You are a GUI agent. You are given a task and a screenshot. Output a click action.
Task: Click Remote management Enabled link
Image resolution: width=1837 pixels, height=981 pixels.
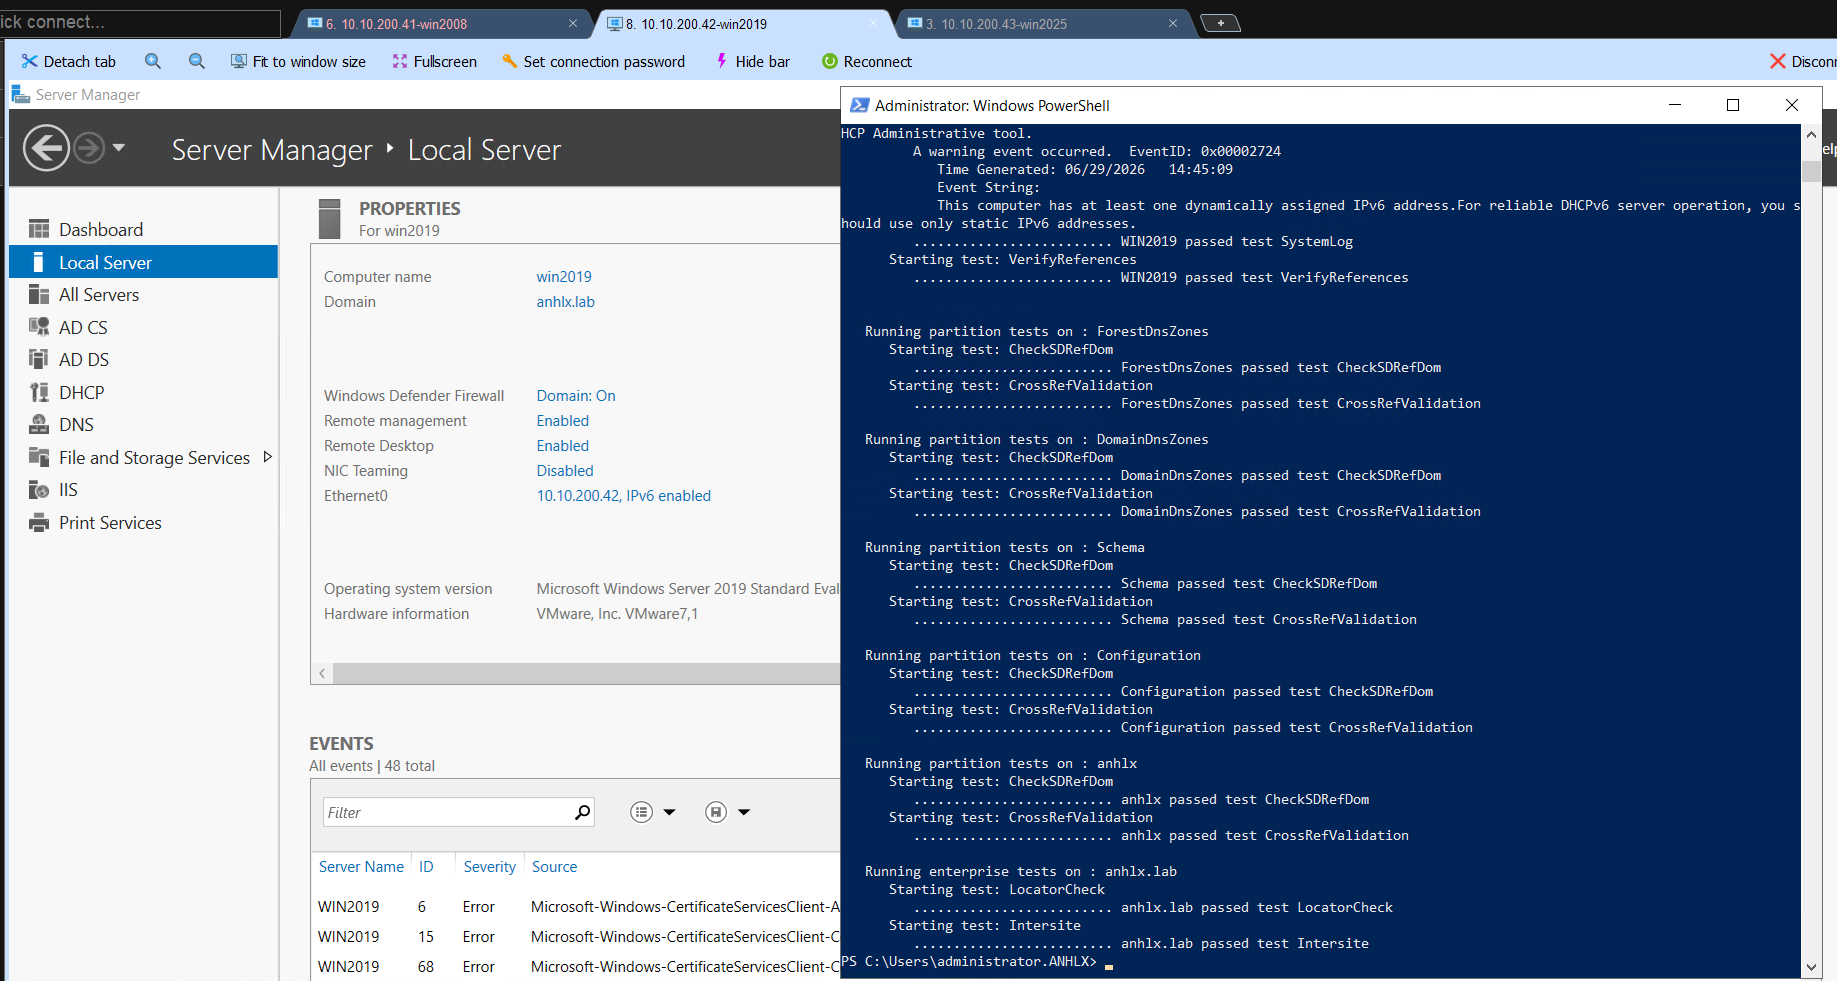pos(563,420)
